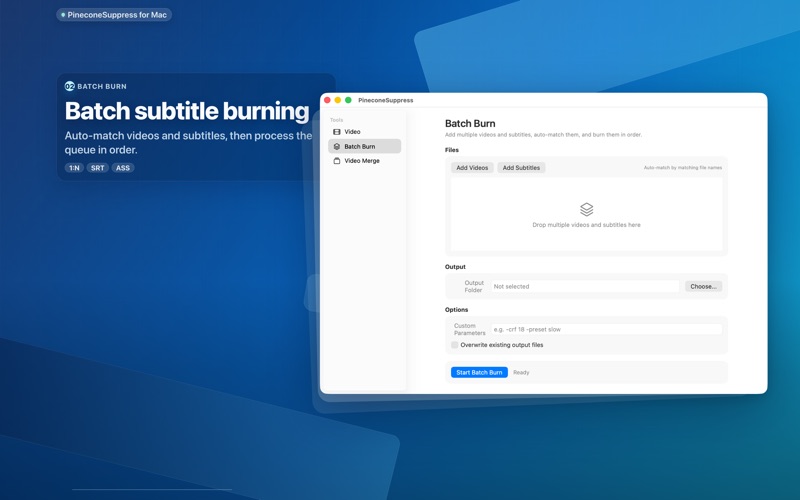Viewport: 800px width, 500px height.
Task: Click 'Drop multiple videos and subtitles here' text
Action: click(x=586, y=225)
